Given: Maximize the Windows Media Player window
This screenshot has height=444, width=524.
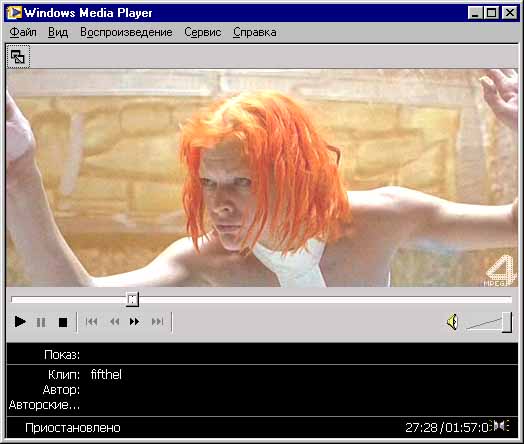Looking at the screenshot, I should [x=491, y=13].
